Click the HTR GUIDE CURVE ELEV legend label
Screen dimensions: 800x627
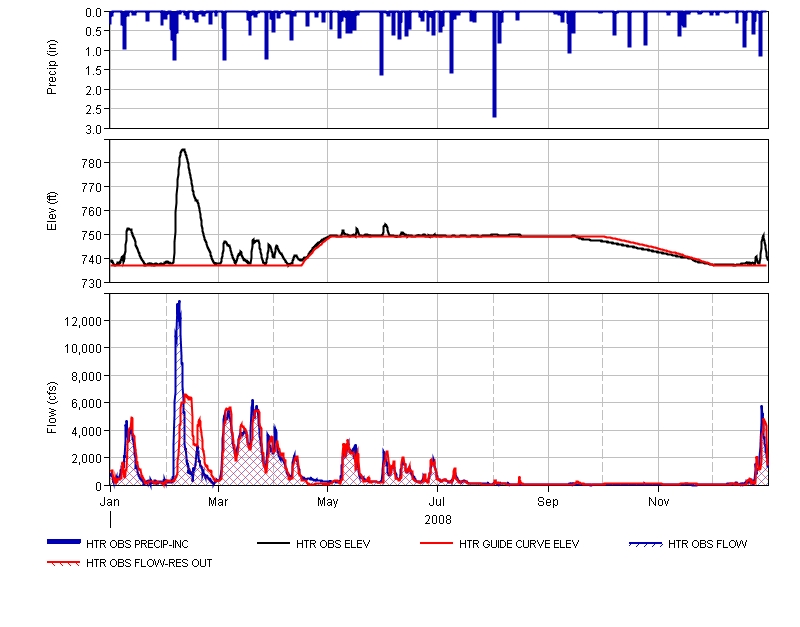[x=519, y=544]
